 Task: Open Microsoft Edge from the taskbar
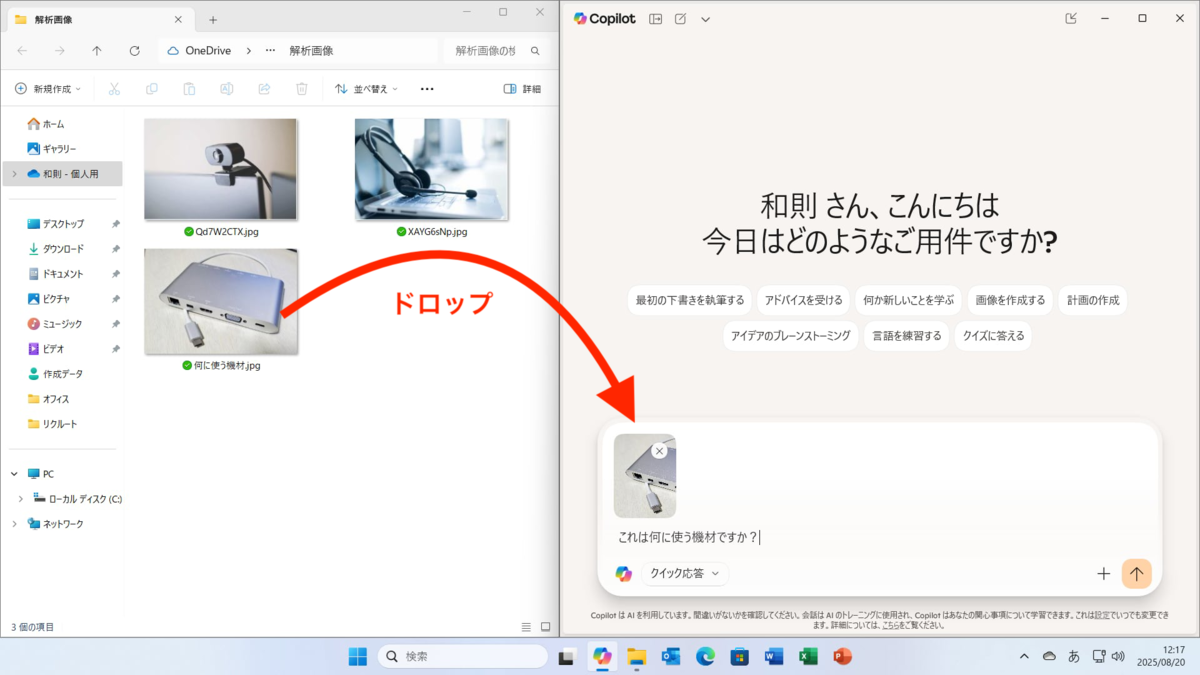[x=705, y=656]
